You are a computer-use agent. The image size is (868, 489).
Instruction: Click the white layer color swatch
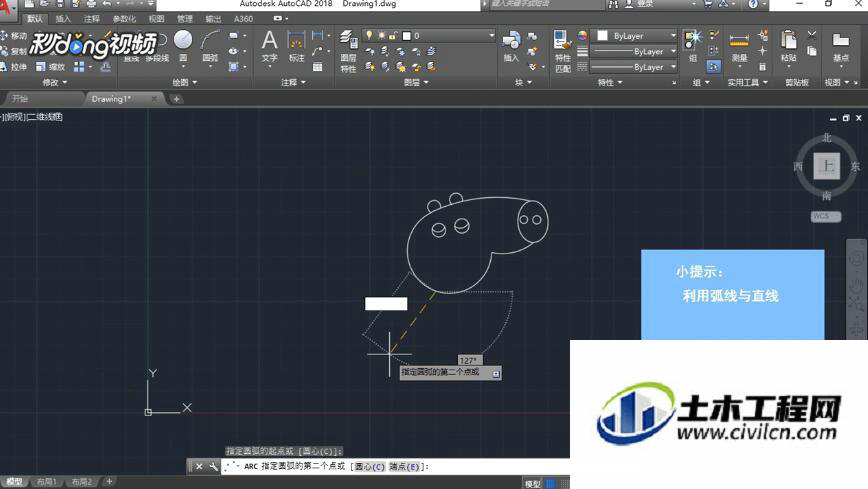[407, 35]
